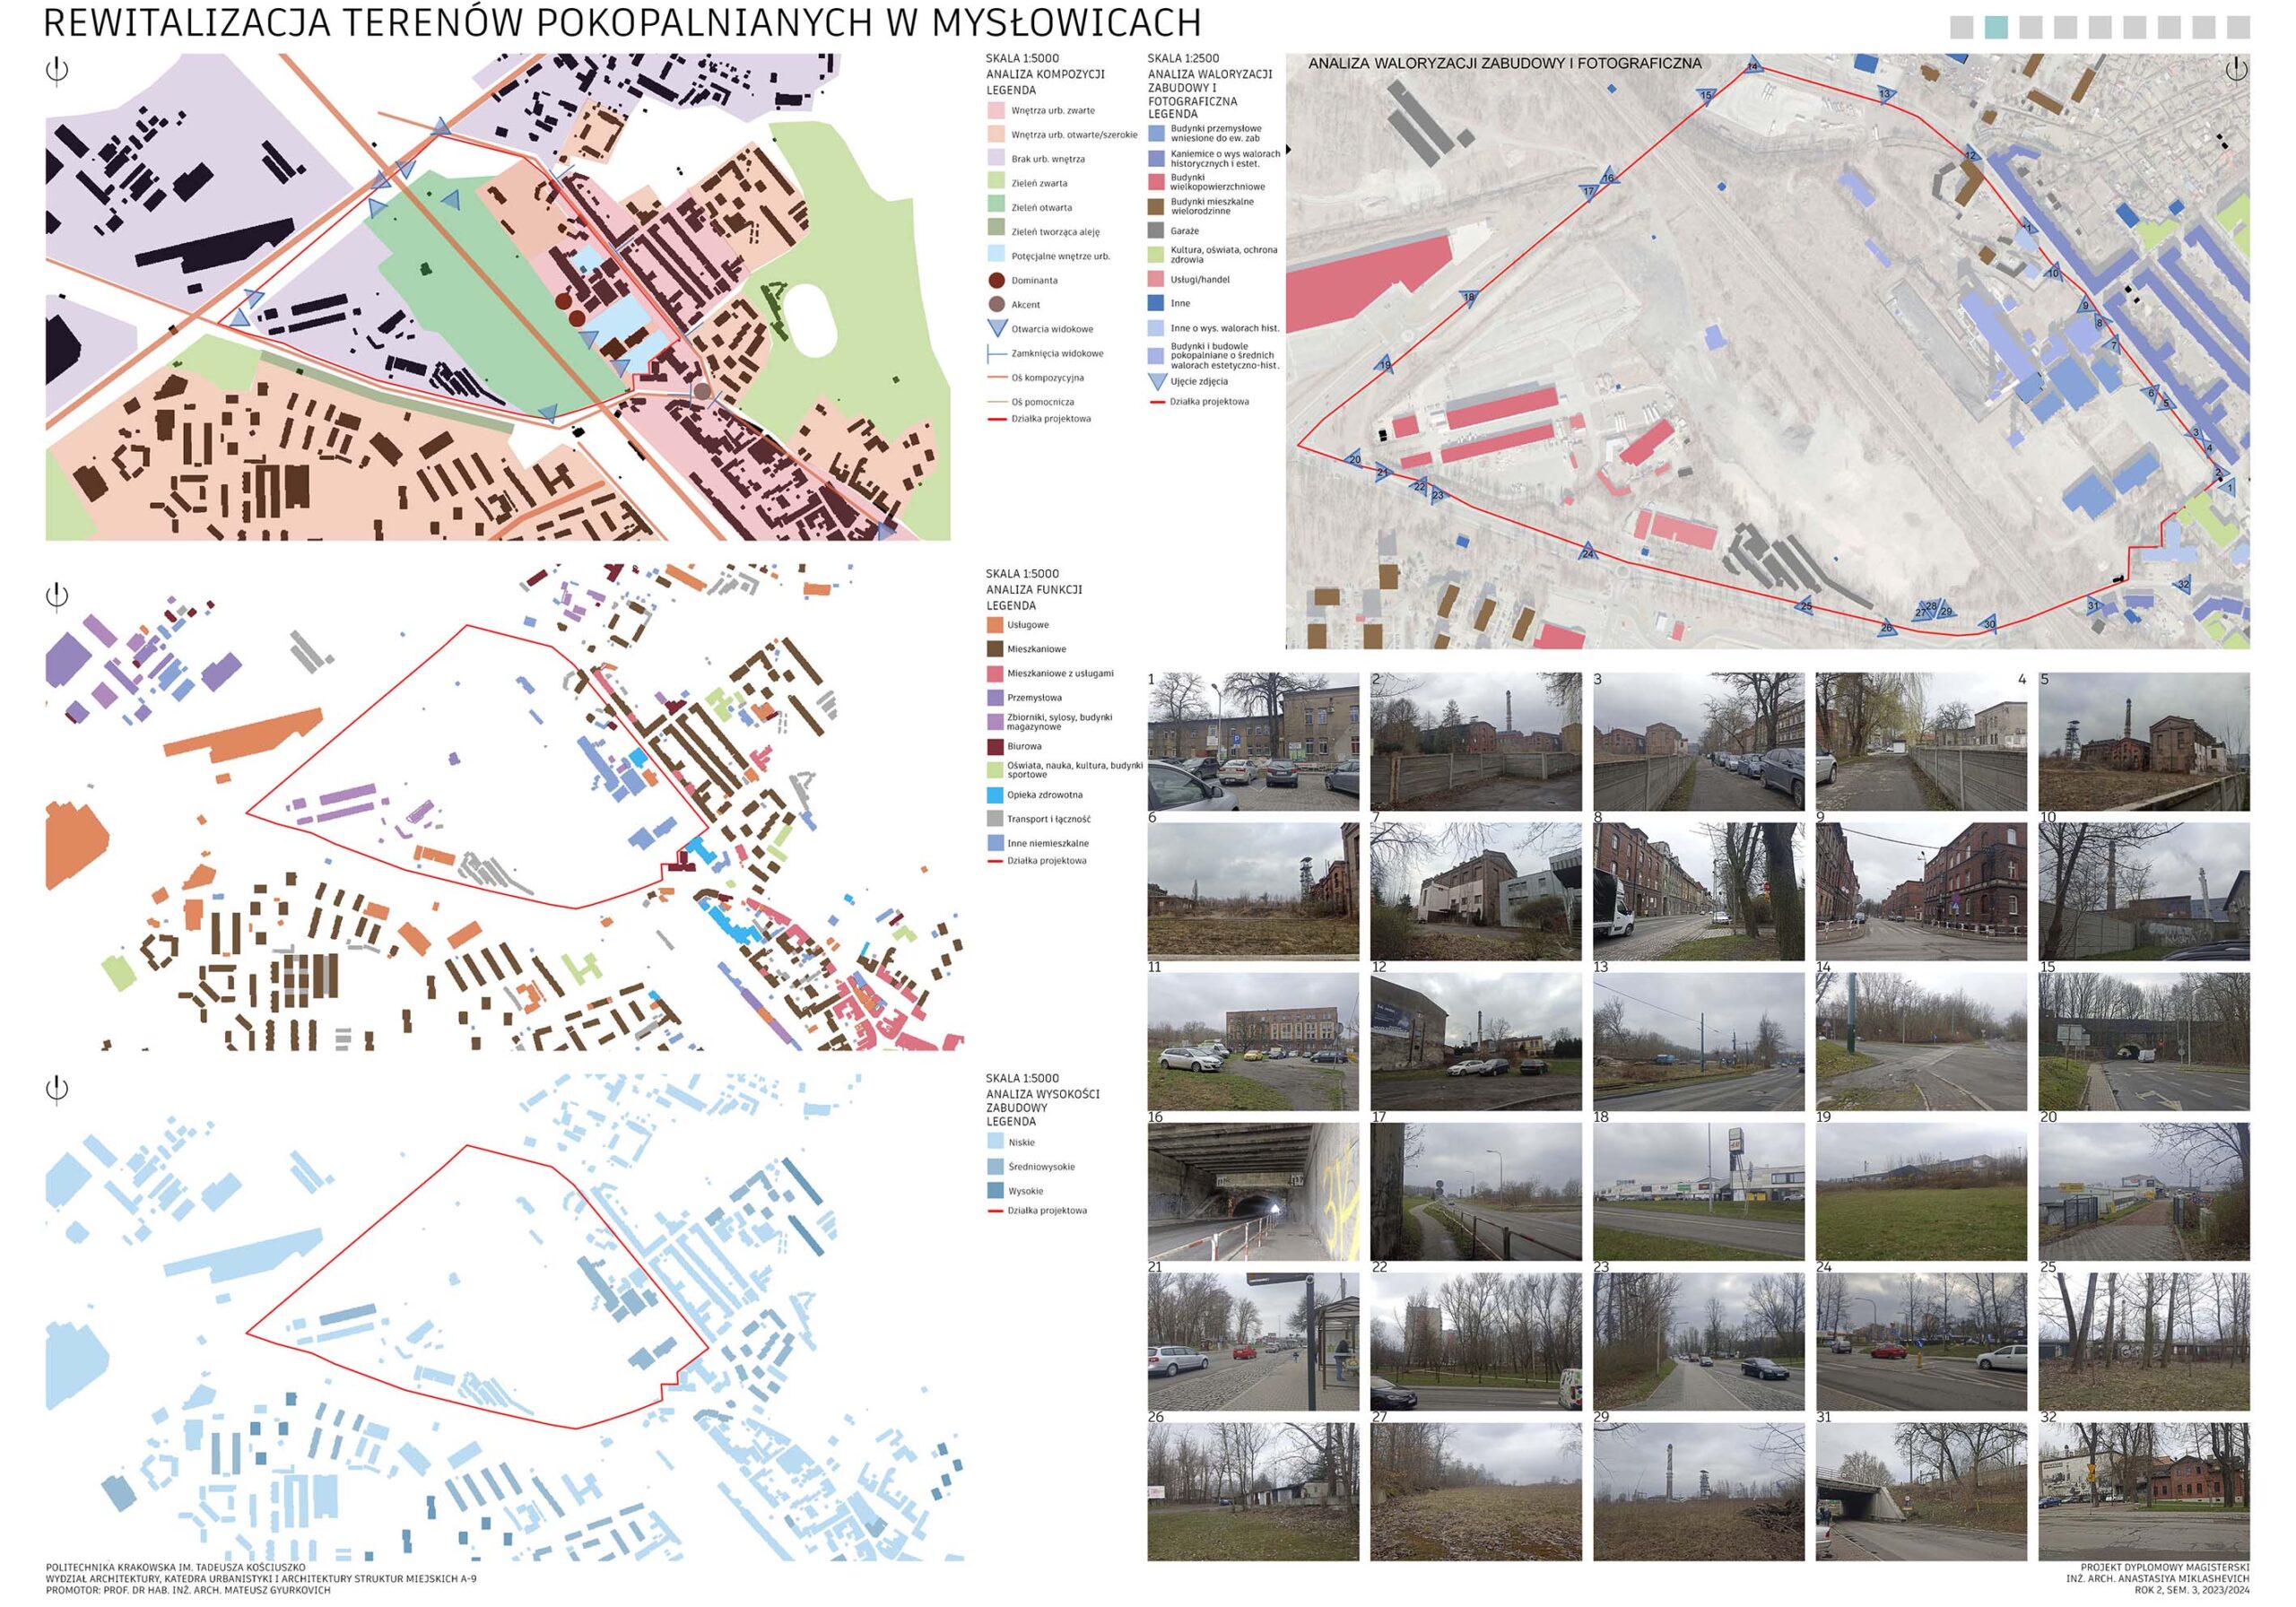Open photo thumbnail number 10
The width and height of the screenshot is (2296, 1607).
2144,891
